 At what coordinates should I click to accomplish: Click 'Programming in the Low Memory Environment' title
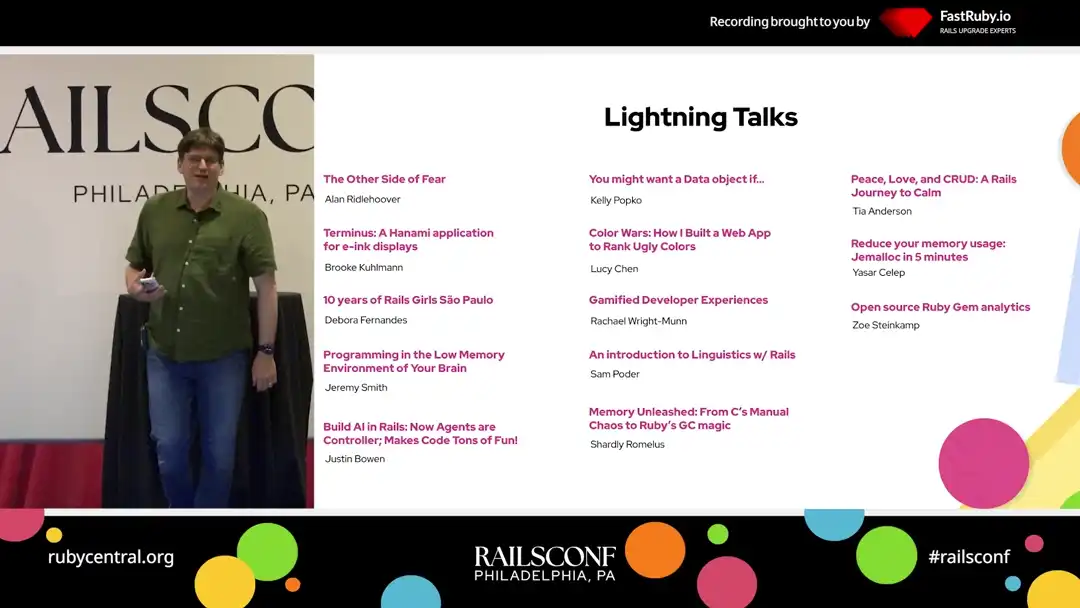(414, 361)
